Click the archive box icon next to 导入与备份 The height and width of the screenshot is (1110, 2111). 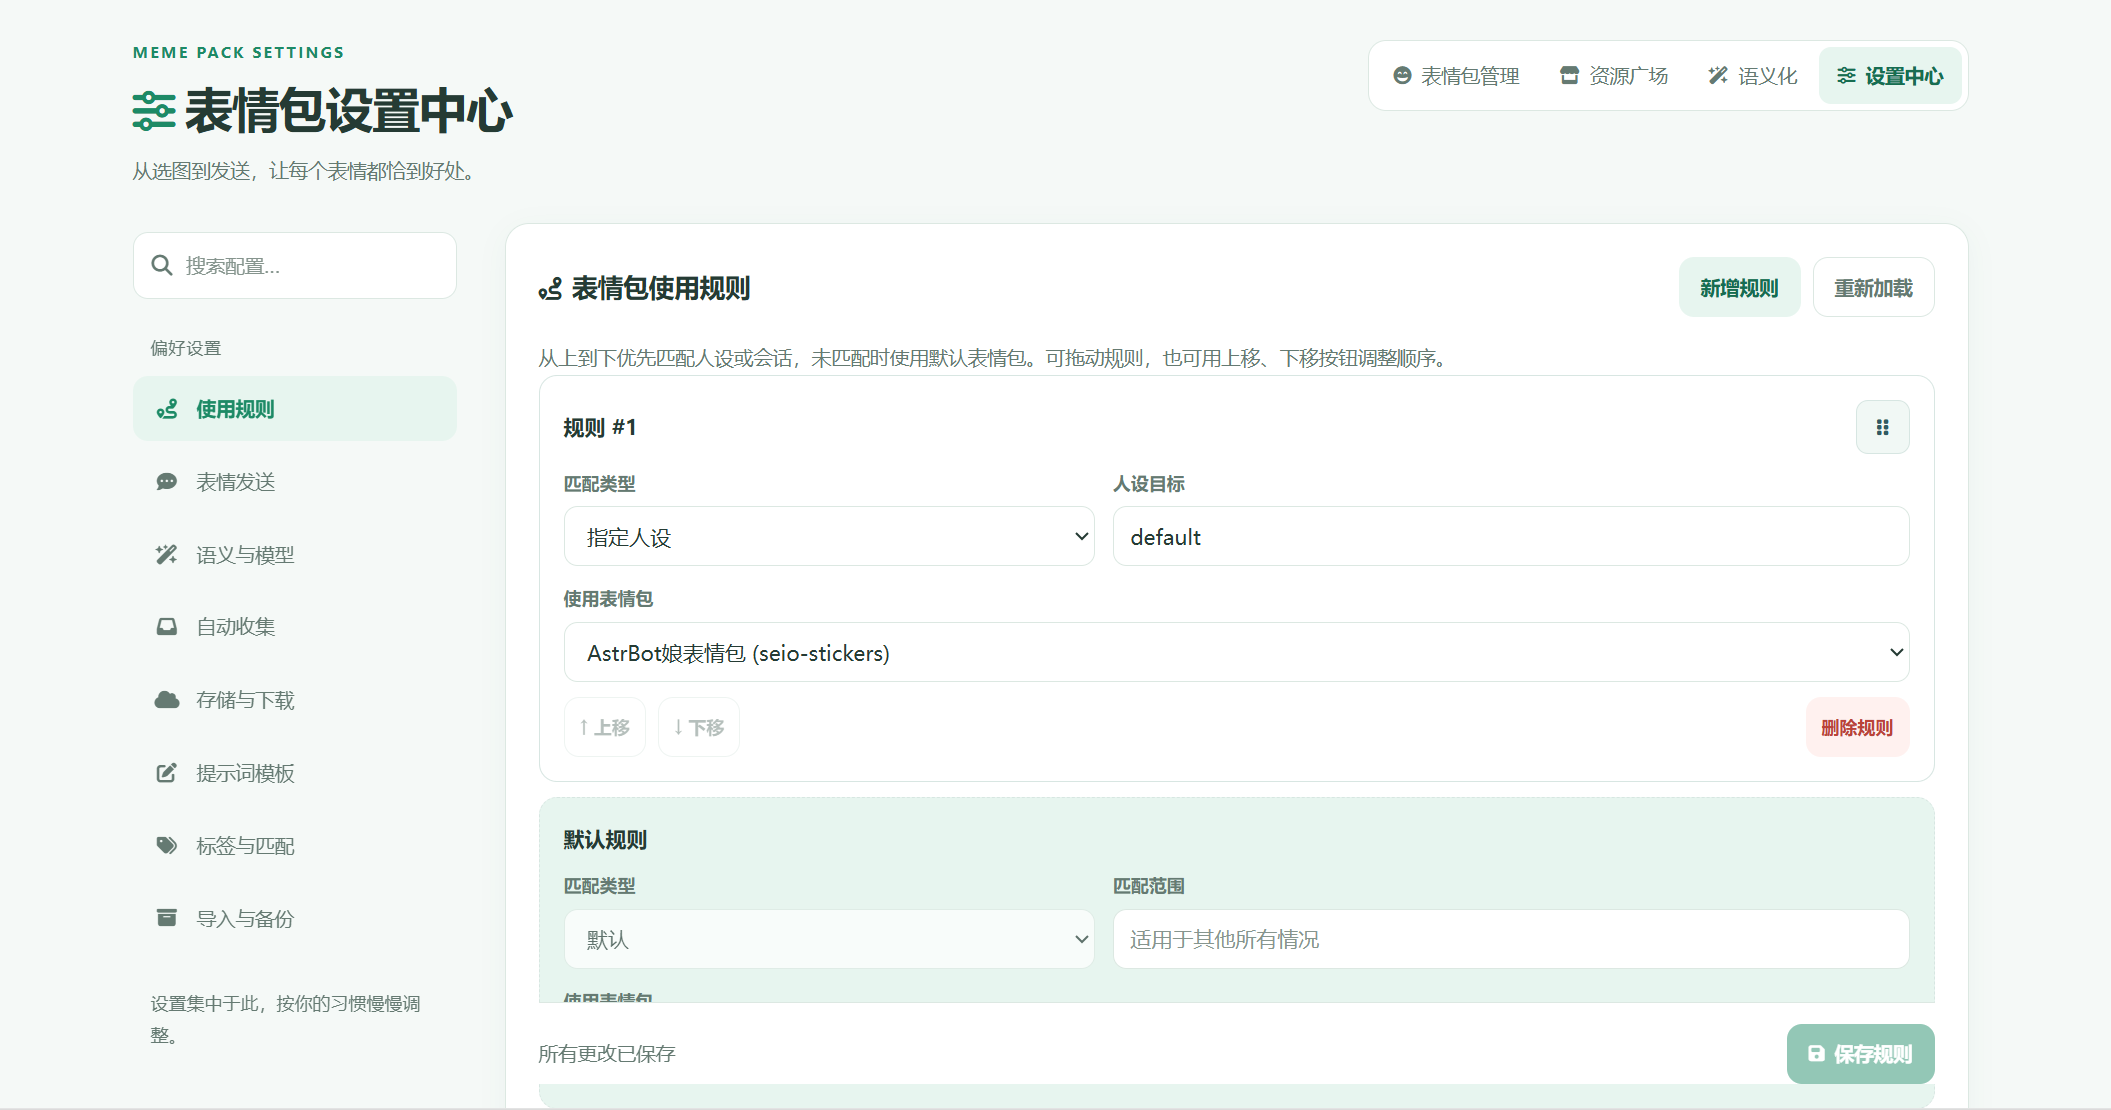point(167,918)
